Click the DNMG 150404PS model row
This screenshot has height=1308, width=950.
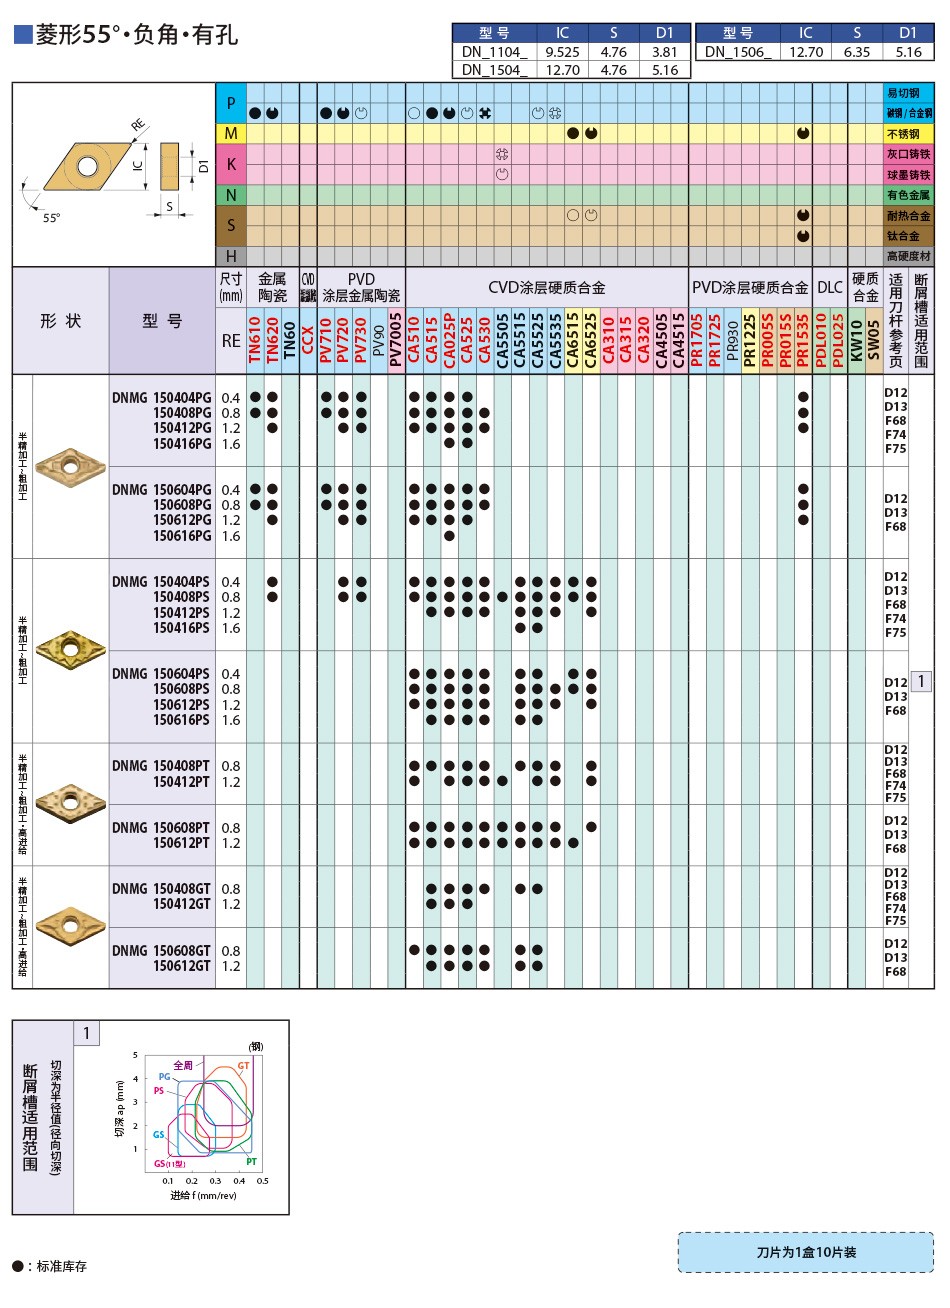click(x=162, y=582)
